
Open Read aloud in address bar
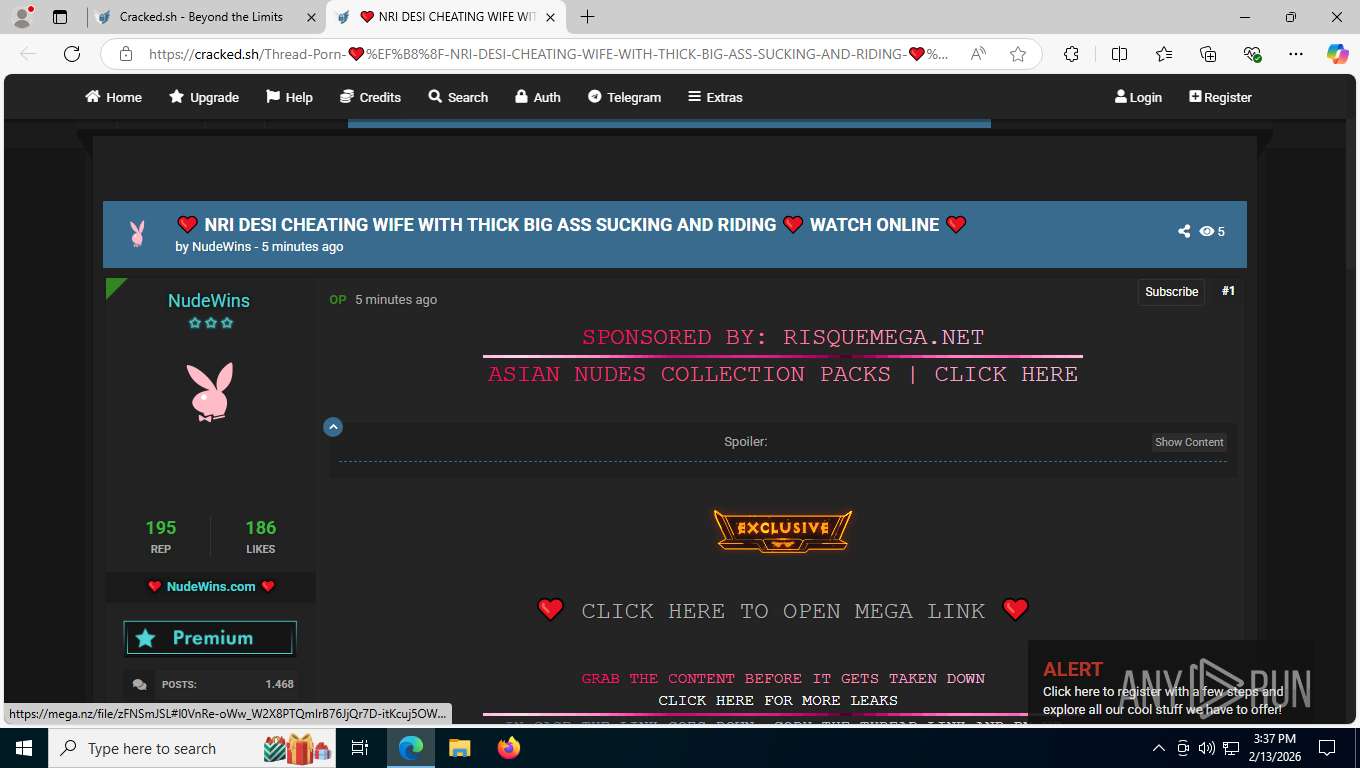[x=979, y=54]
